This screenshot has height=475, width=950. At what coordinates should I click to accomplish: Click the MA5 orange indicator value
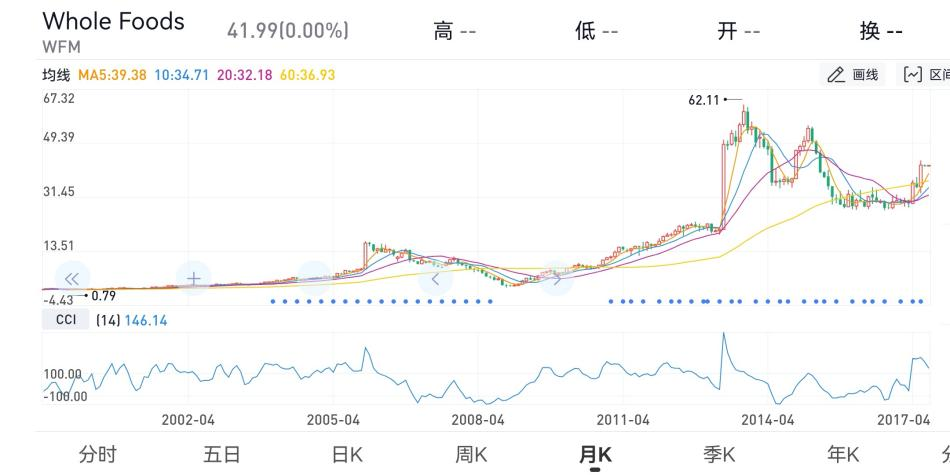coord(112,75)
